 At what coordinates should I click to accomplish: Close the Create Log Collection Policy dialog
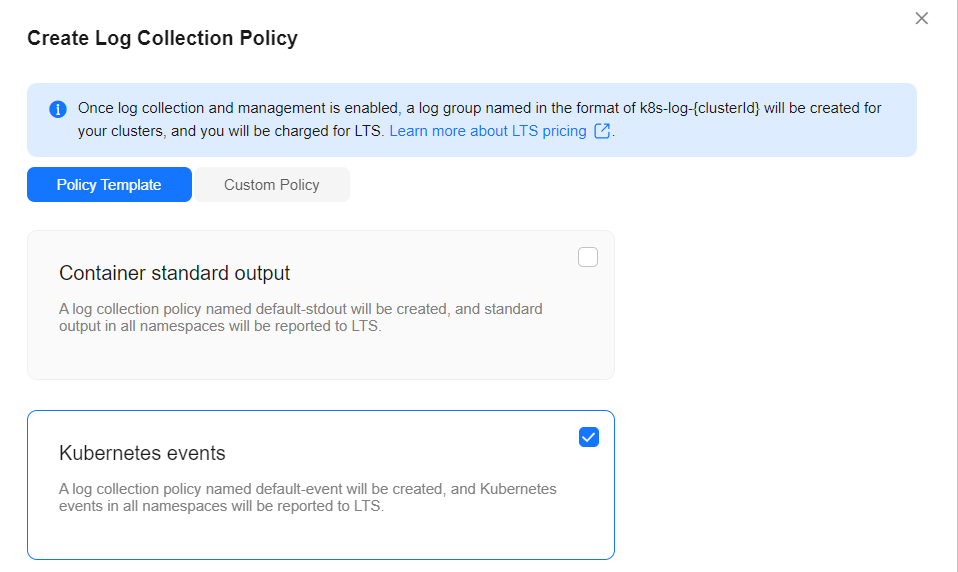pyautogui.click(x=921, y=18)
